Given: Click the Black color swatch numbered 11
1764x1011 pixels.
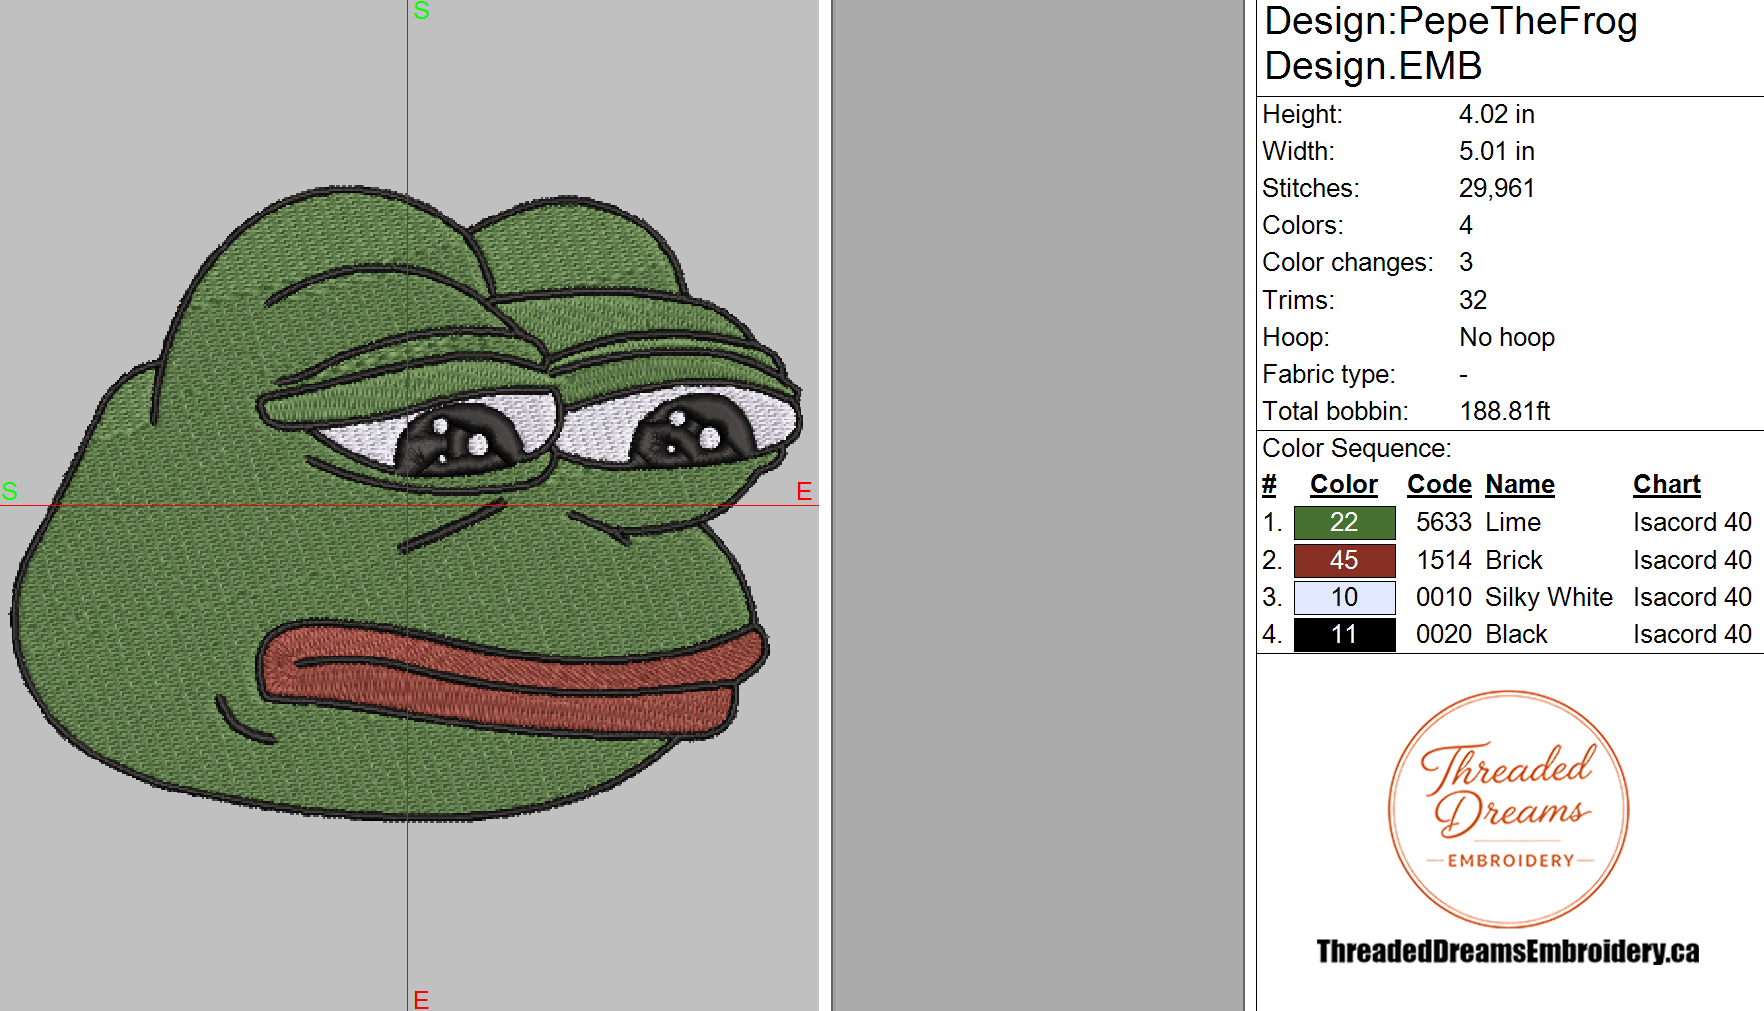Looking at the screenshot, I should pyautogui.click(x=1344, y=634).
